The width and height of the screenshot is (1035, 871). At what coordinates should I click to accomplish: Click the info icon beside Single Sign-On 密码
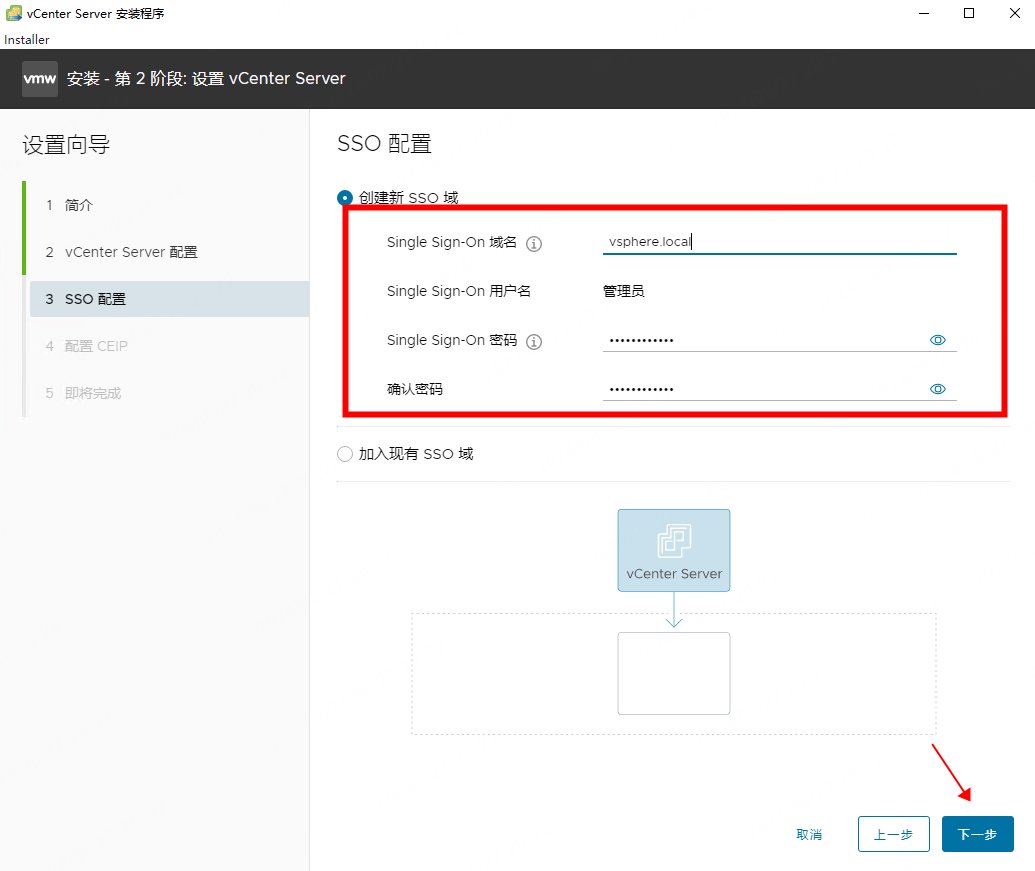pos(533,341)
